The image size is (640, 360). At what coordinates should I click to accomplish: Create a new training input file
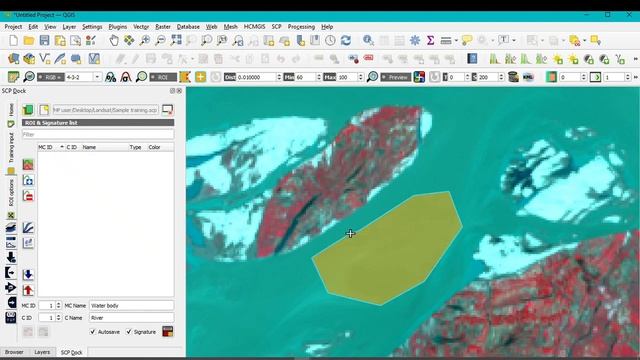44,109
